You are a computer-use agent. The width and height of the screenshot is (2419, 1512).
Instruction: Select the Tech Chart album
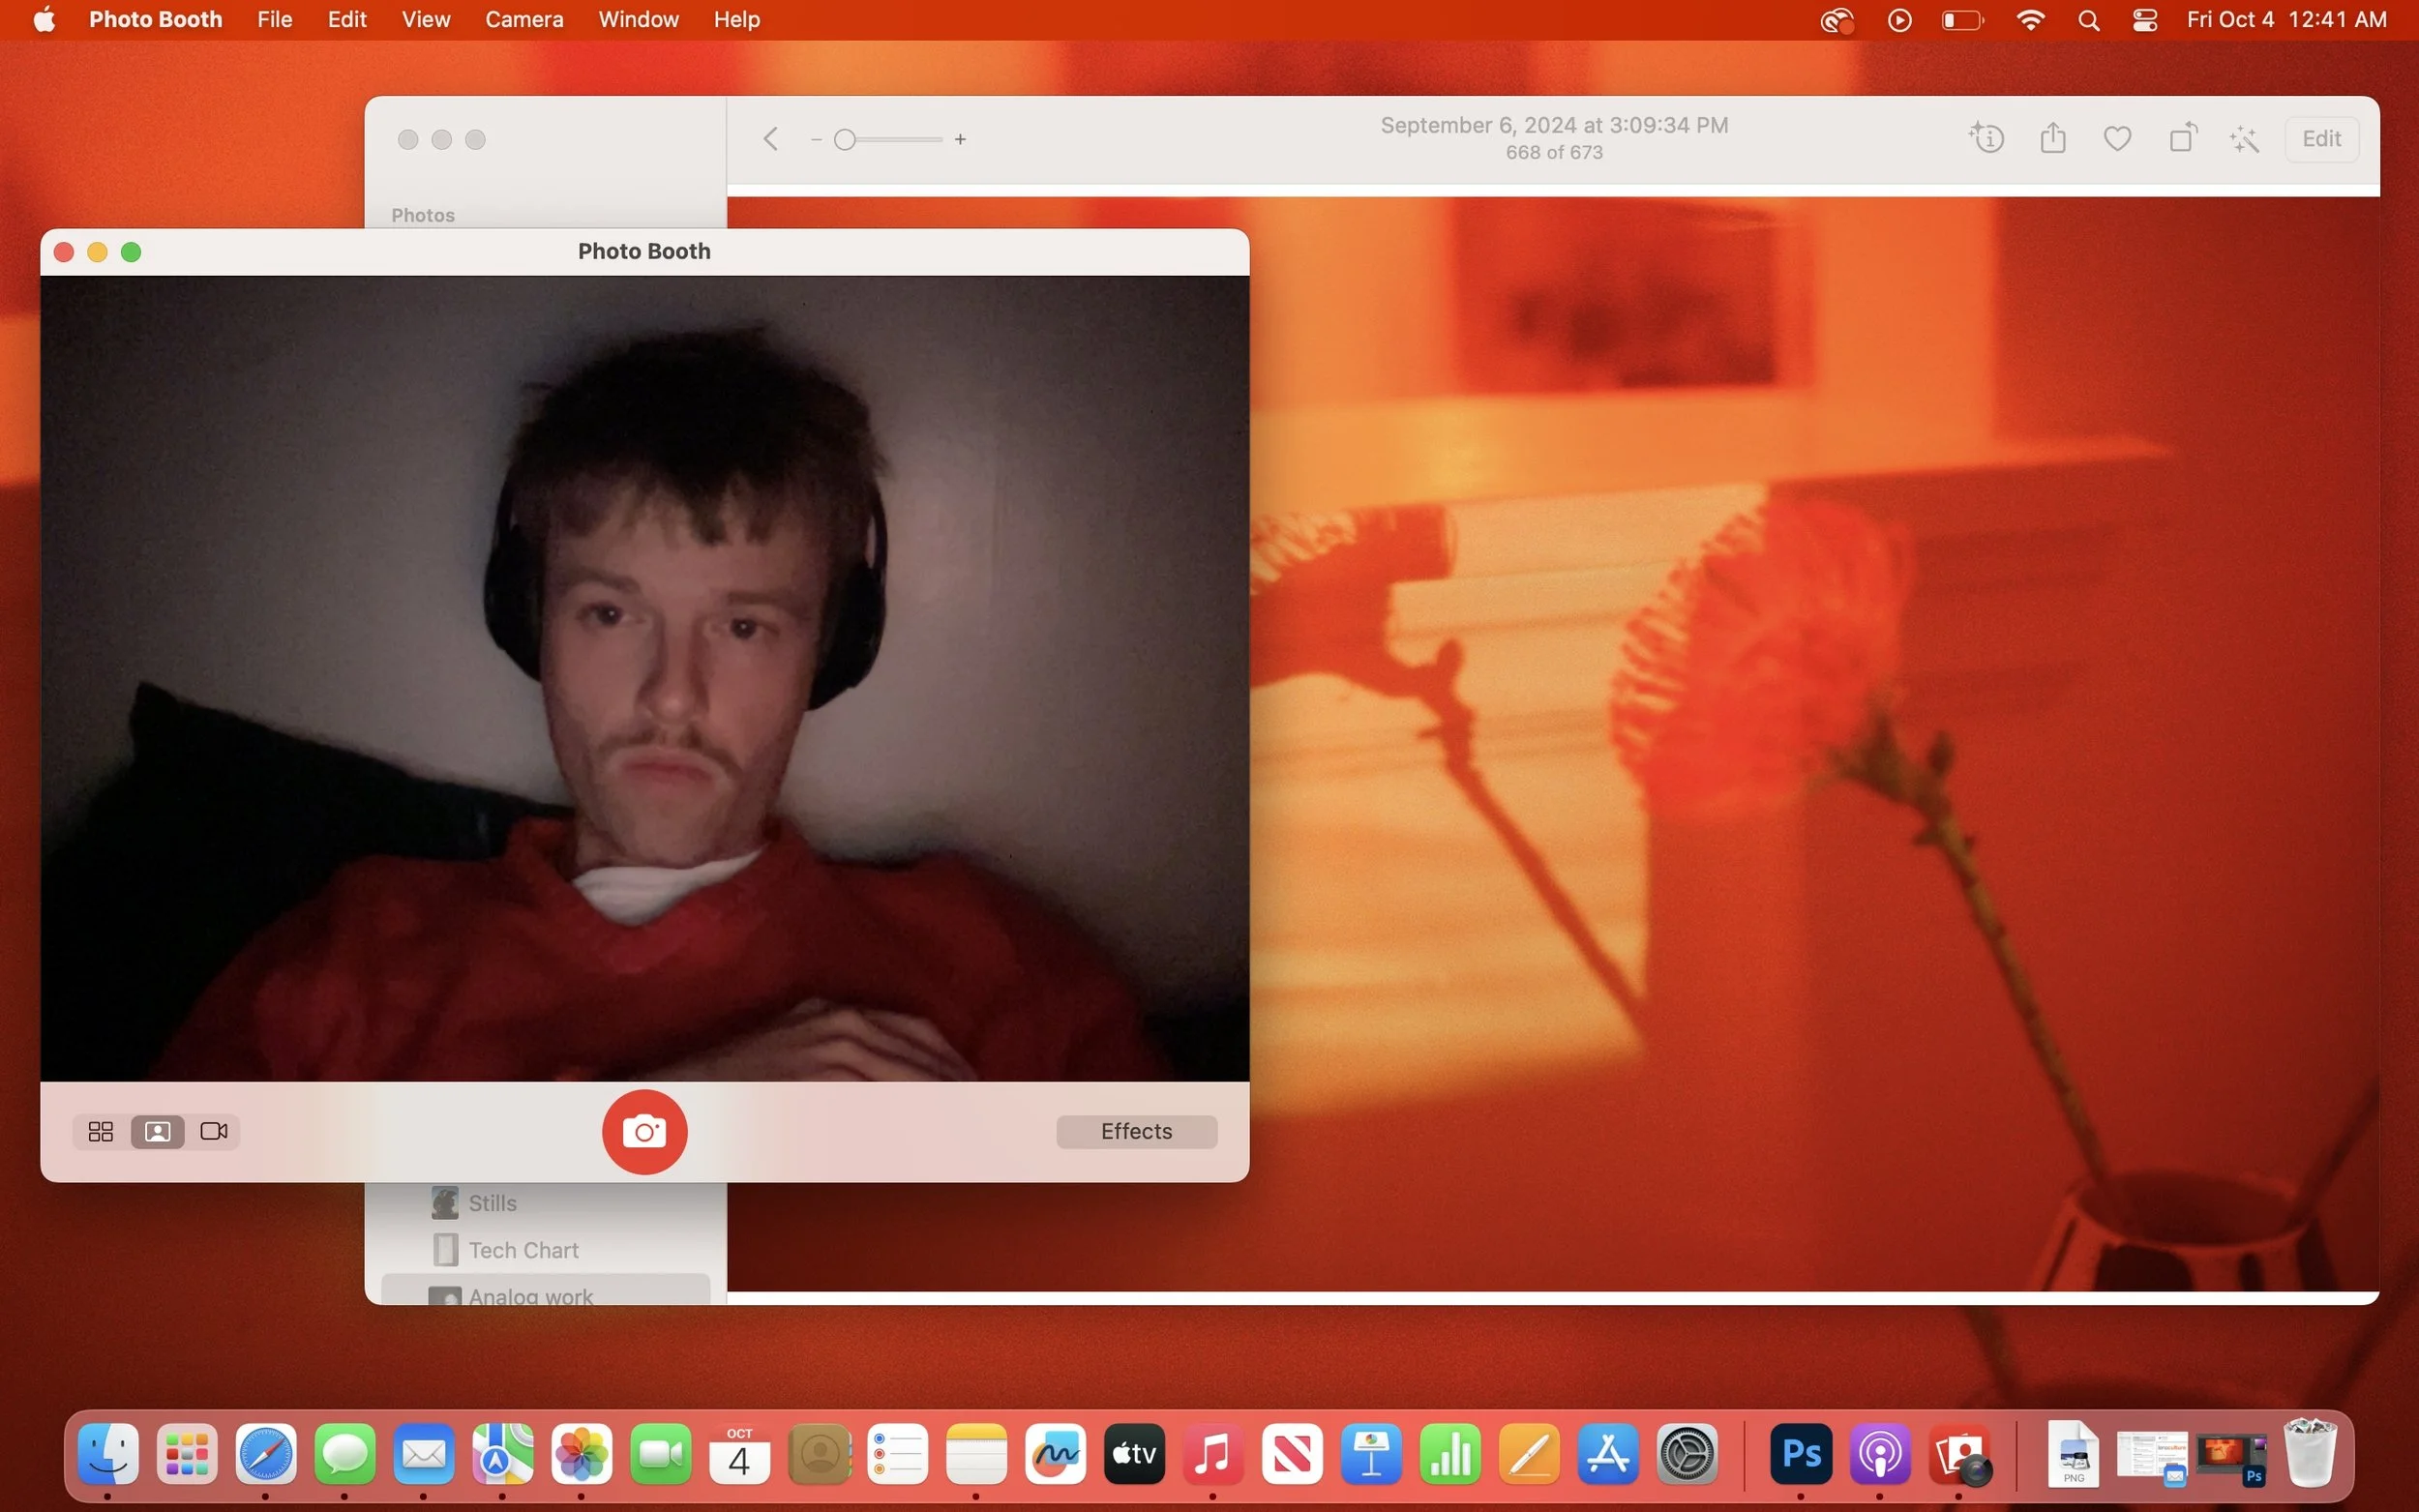(523, 1250)
